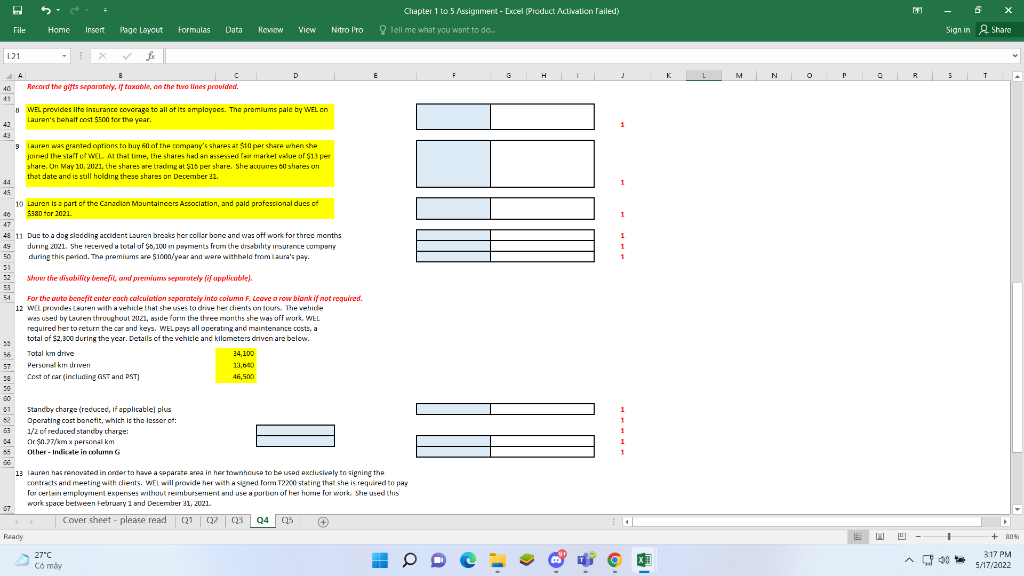Screen dimensions: 1024x576
Task: Open the Name Box dropdown arrow
Action: (x=64, y=56)
